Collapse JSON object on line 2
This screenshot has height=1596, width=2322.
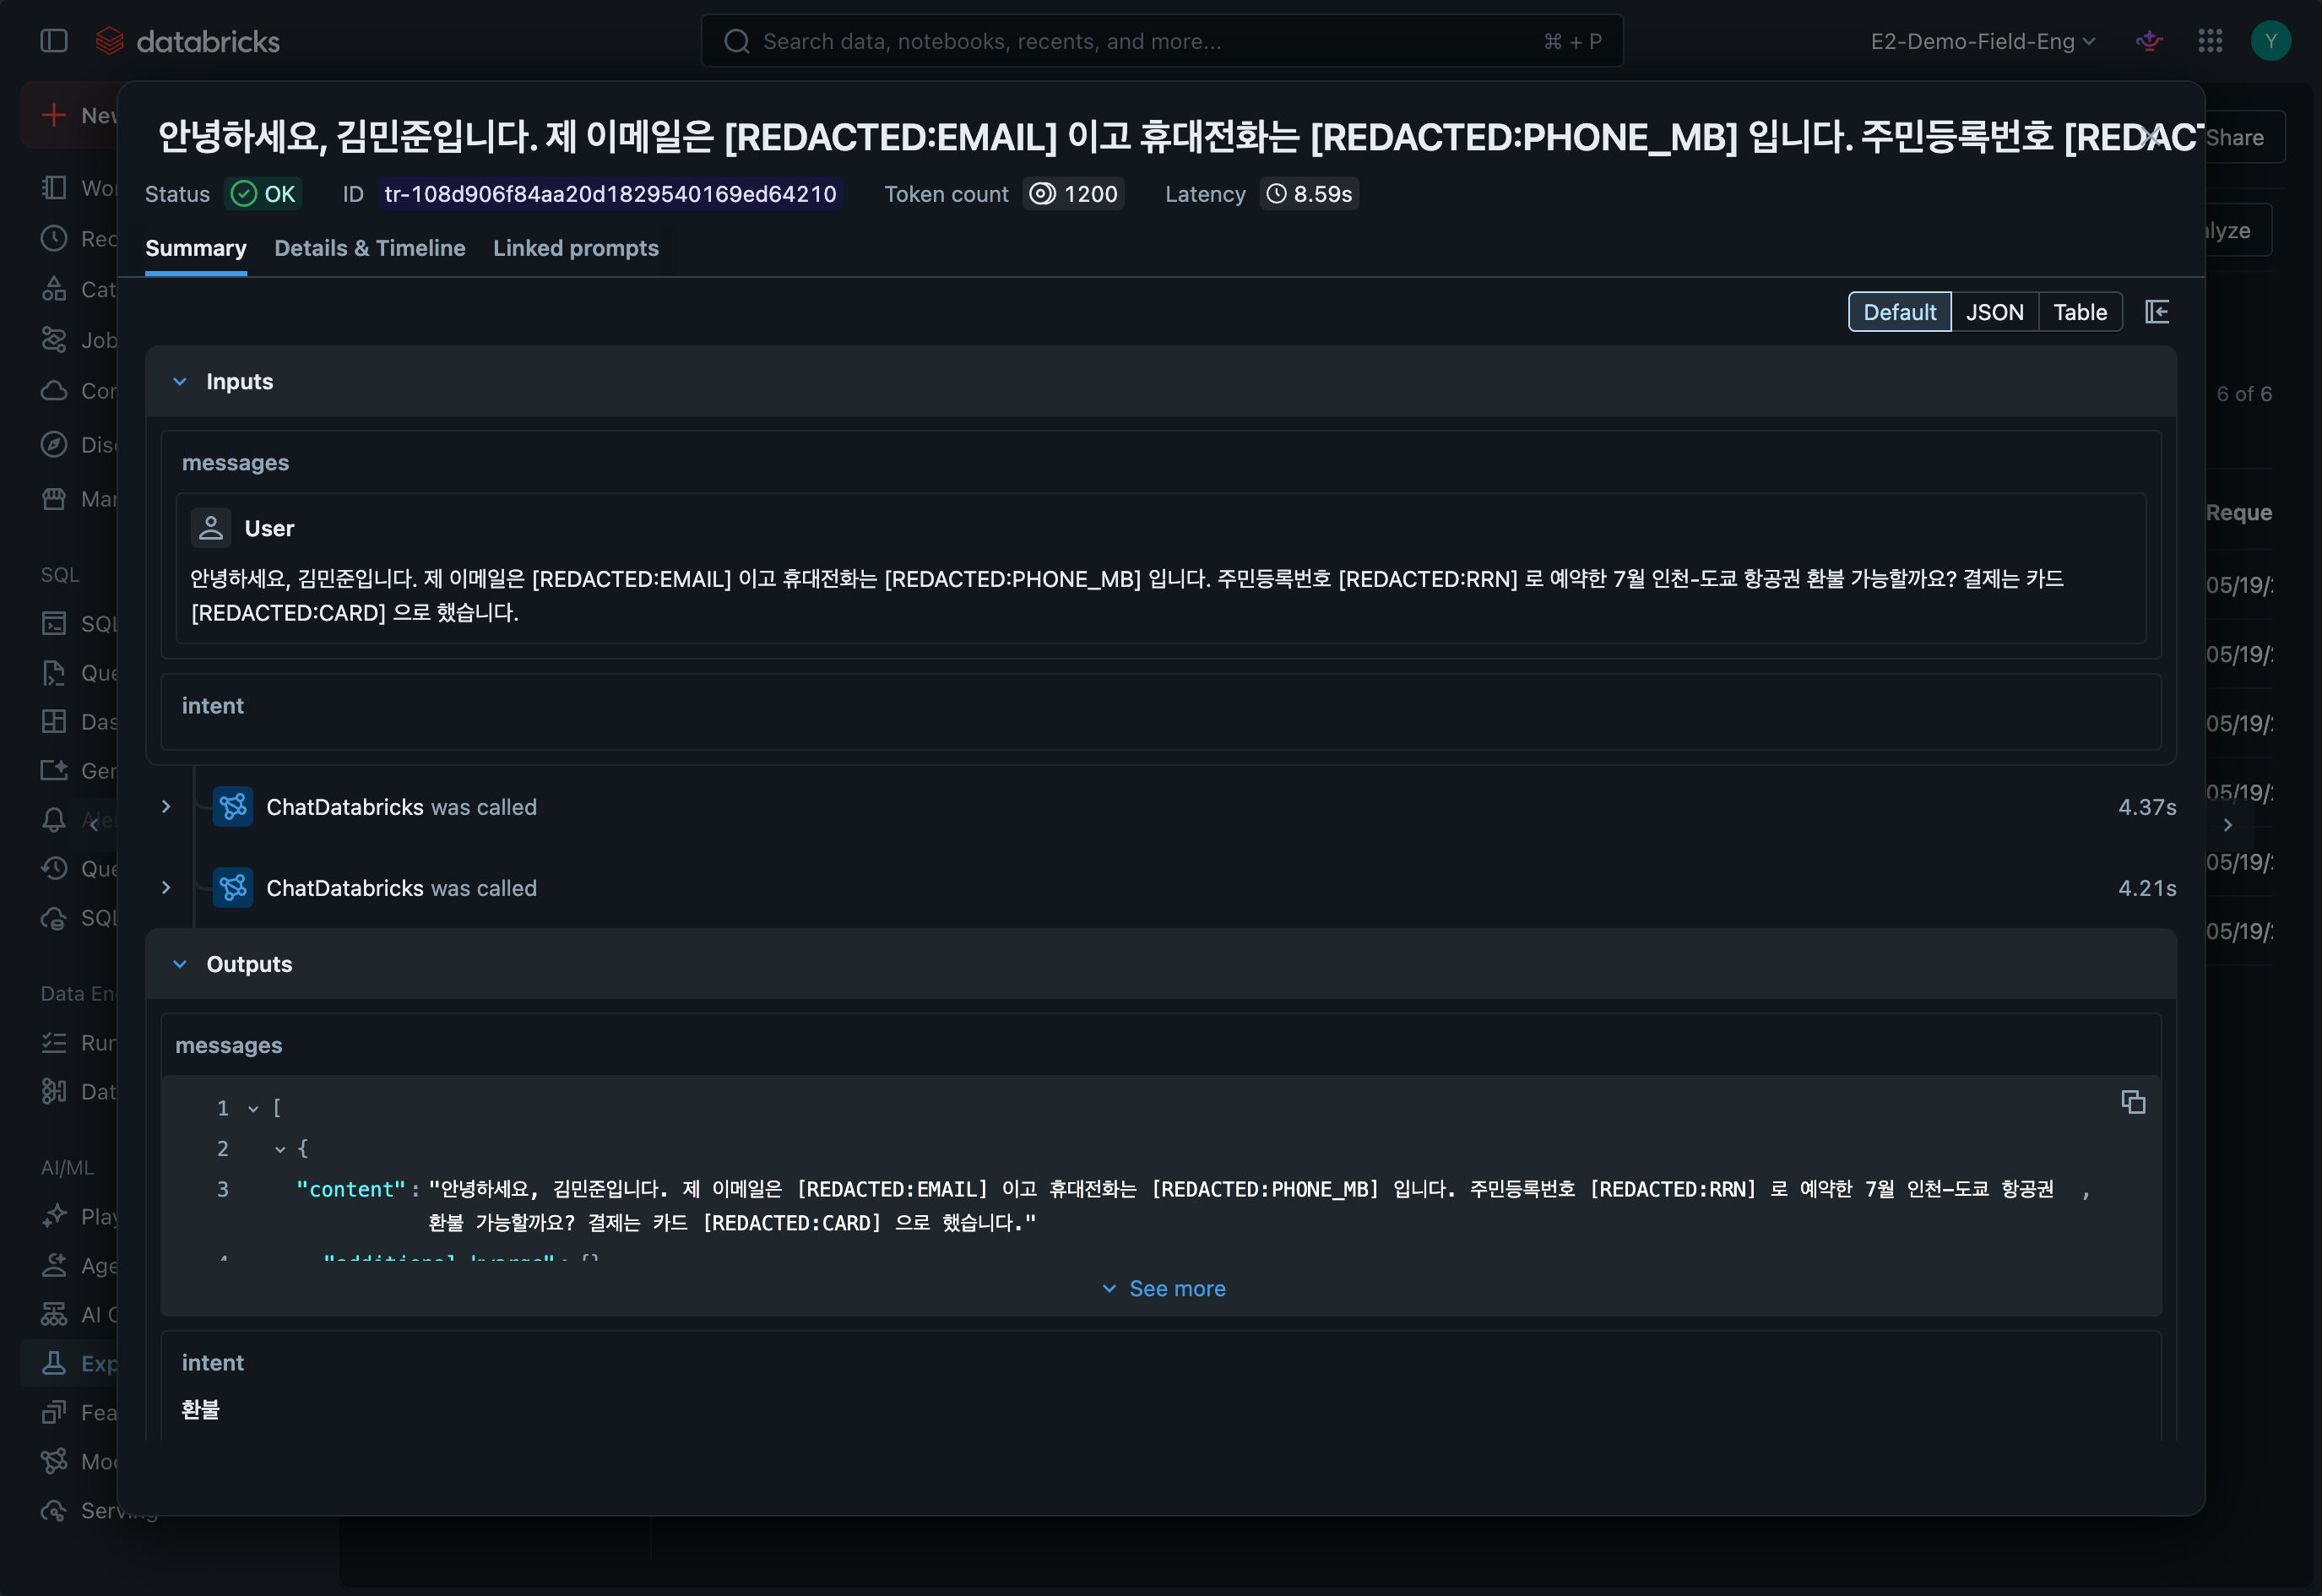point(280,1149)
